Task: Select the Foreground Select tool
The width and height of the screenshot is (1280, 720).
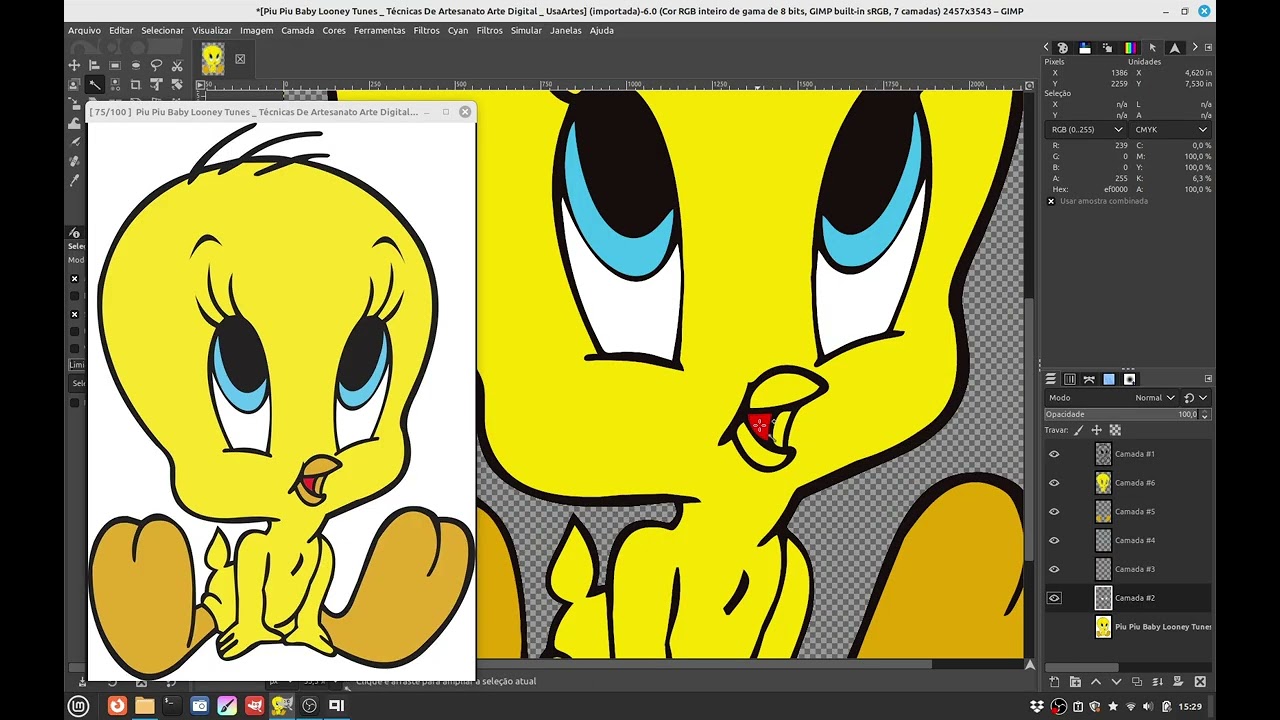Action: [74, 85]
